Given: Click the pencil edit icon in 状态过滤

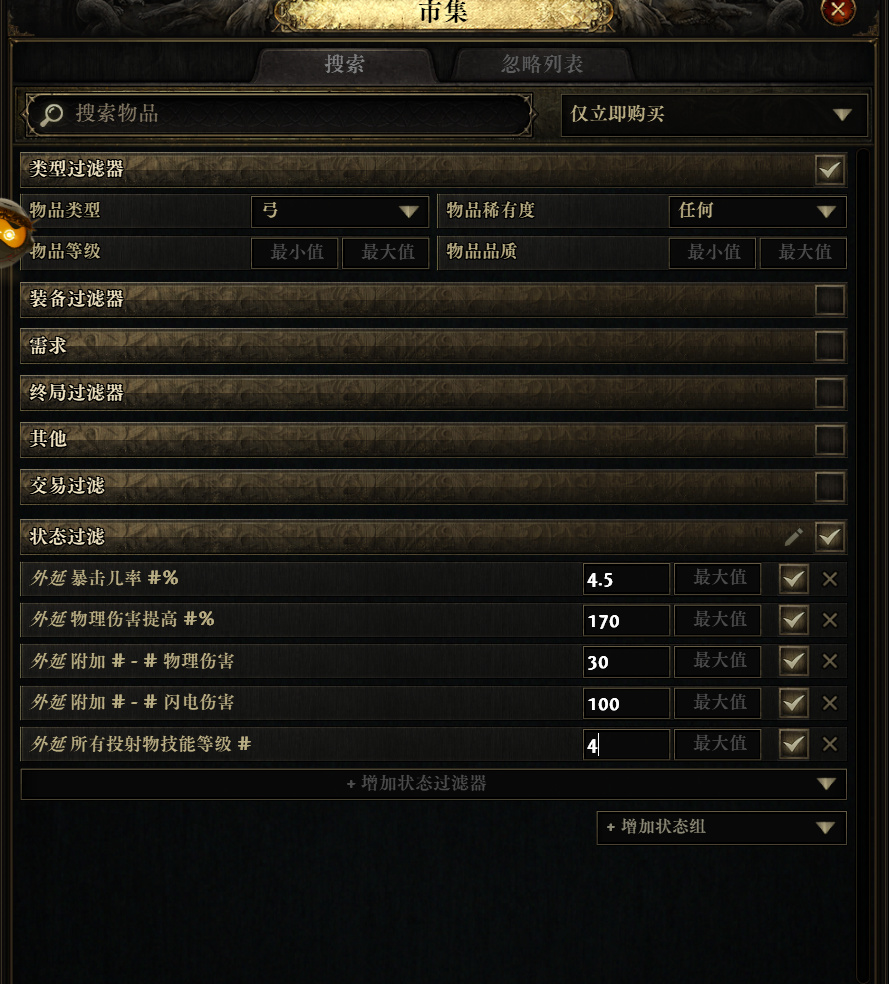Looking at the screenshot, I should (794, 537).
